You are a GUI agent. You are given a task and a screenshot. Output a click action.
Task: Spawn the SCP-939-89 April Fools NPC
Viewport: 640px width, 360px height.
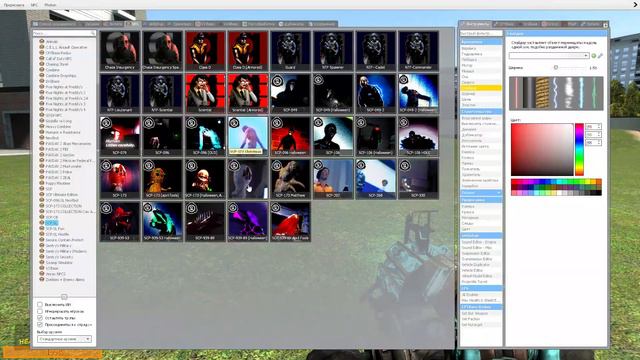[291, 221]
